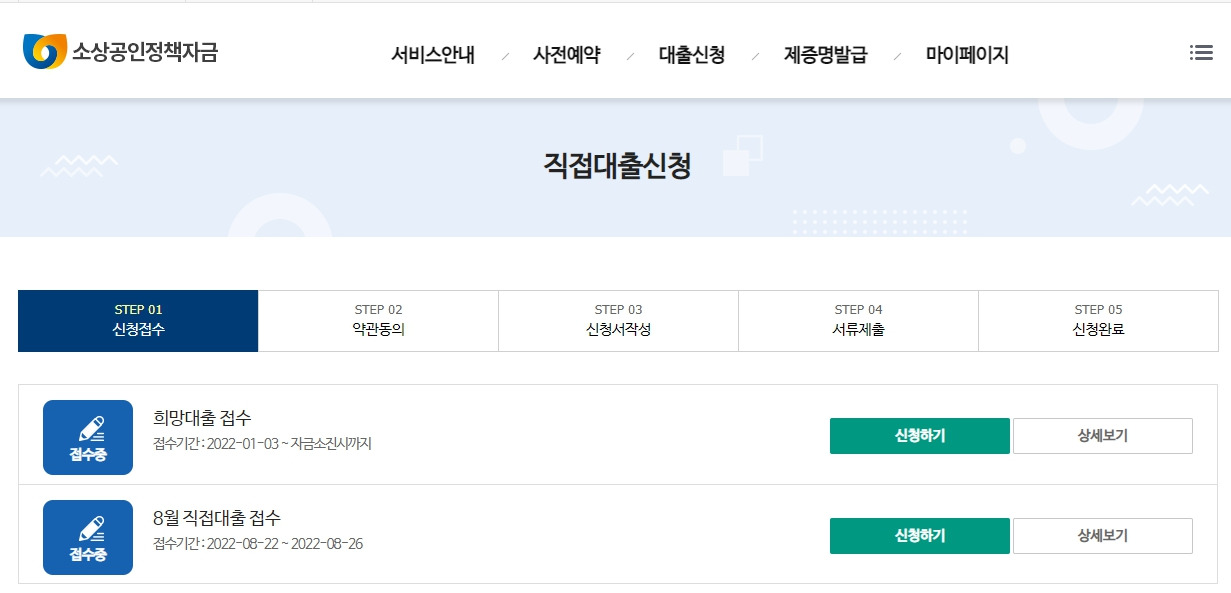Open the 대출신청 menu

[692, 55]
